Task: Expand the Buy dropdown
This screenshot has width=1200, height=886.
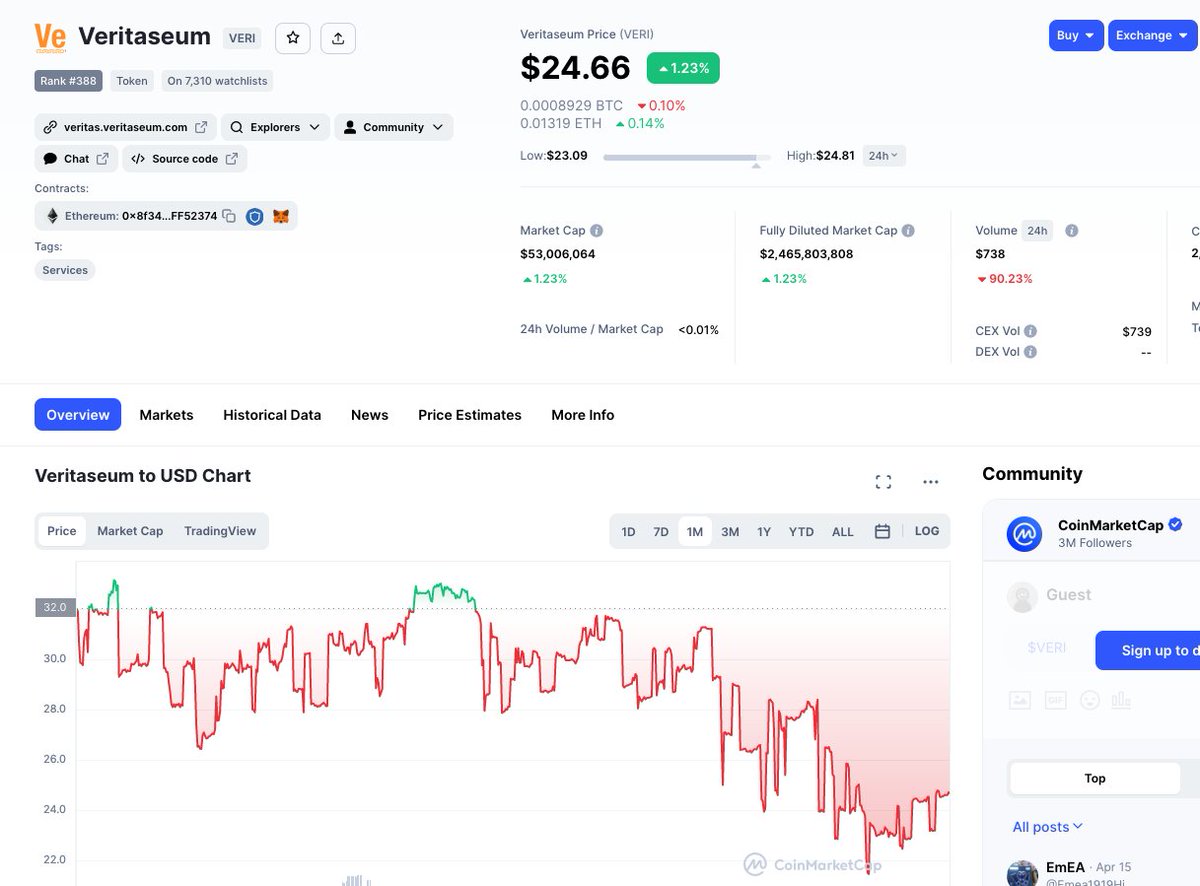Action: pyautogui.click(x=1076, y=35)
